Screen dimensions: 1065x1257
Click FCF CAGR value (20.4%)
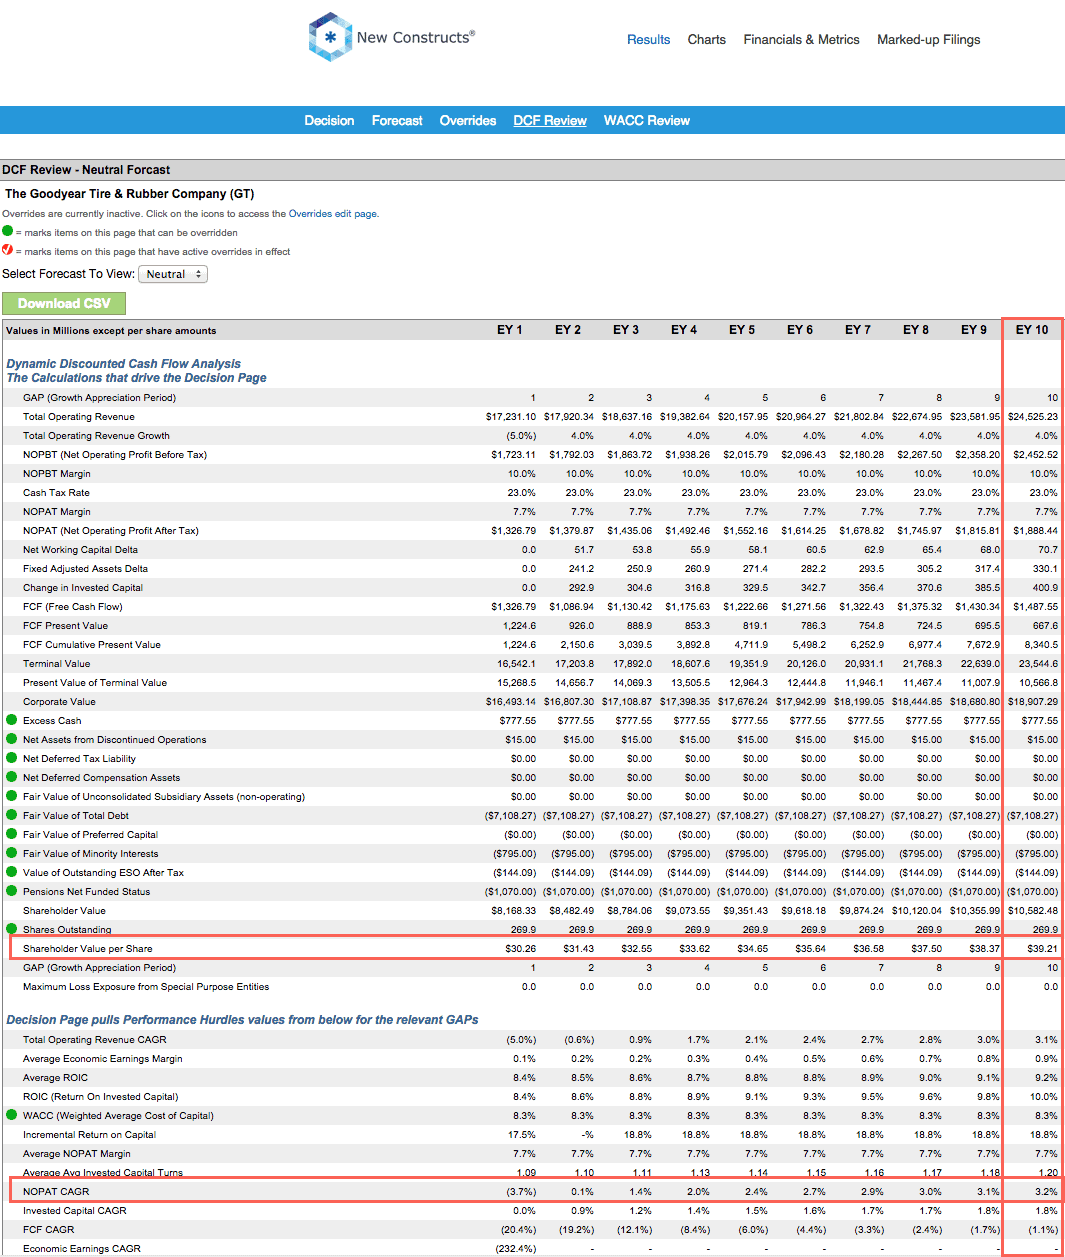point(519,1230)
